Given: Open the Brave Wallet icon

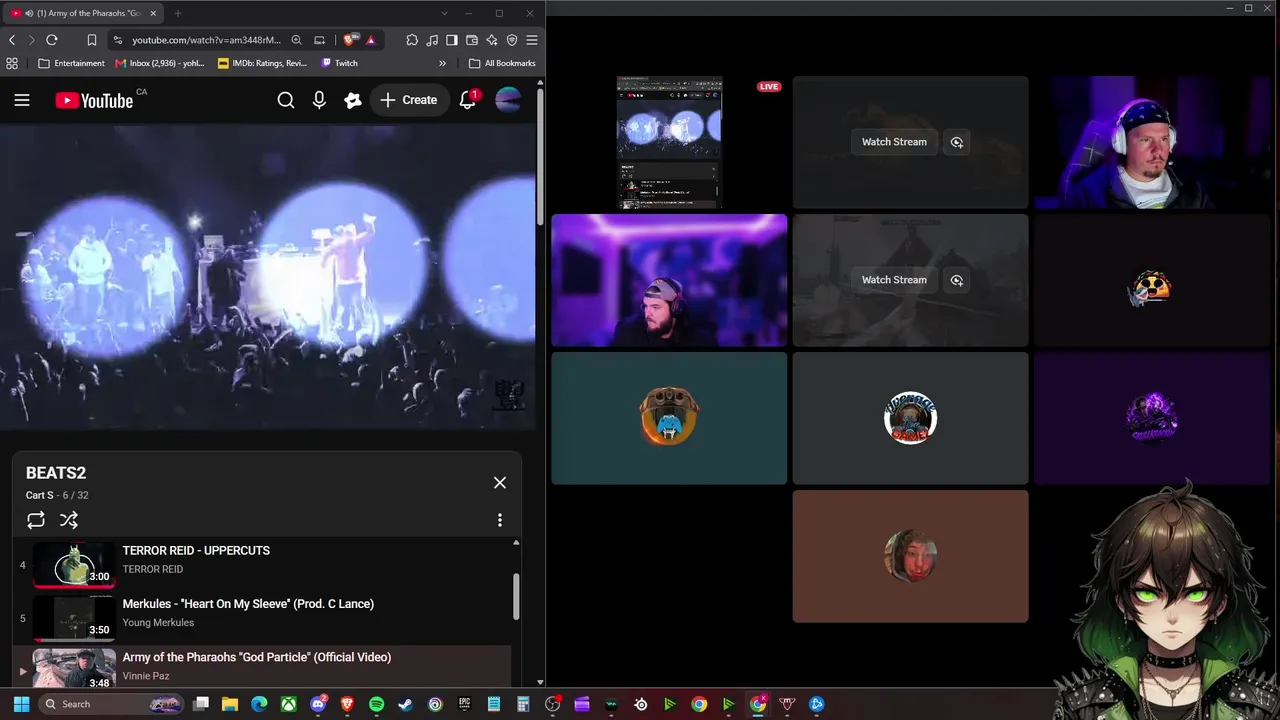Looking at the screenshot, I should point(472,40).
